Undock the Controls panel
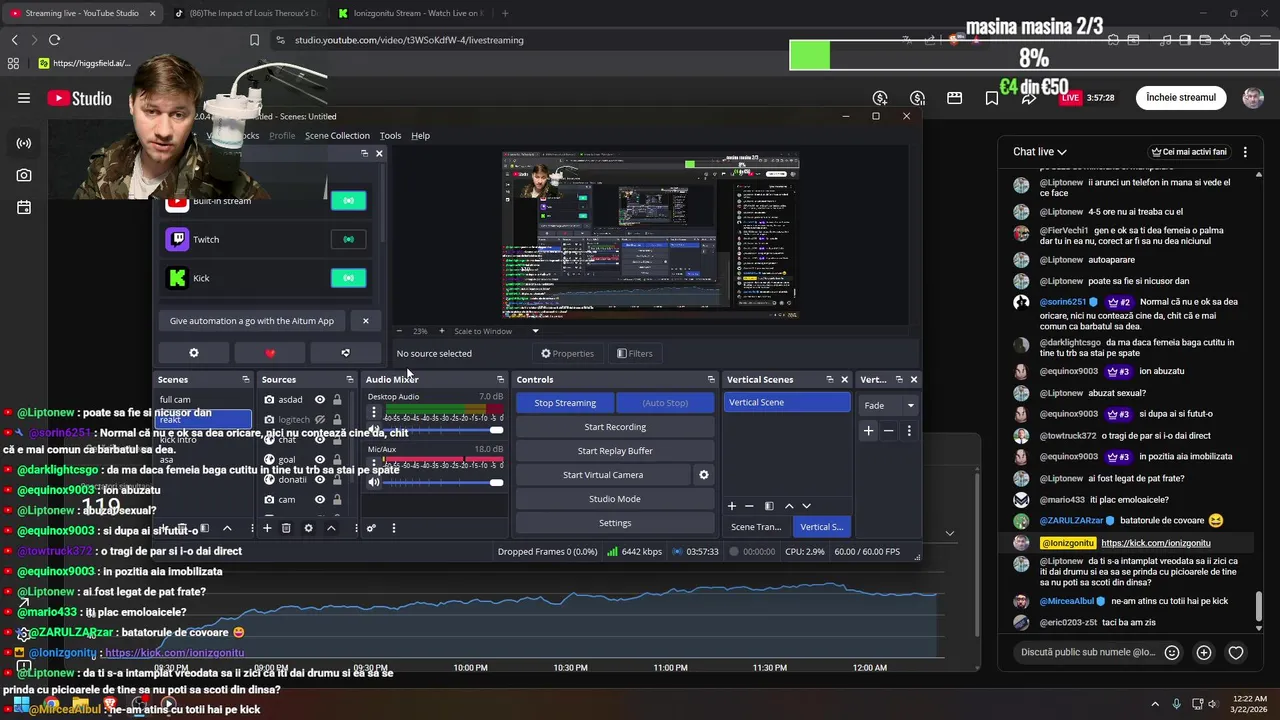The height and width of the screenshot is (720, 1280). [x=711, y=379]
